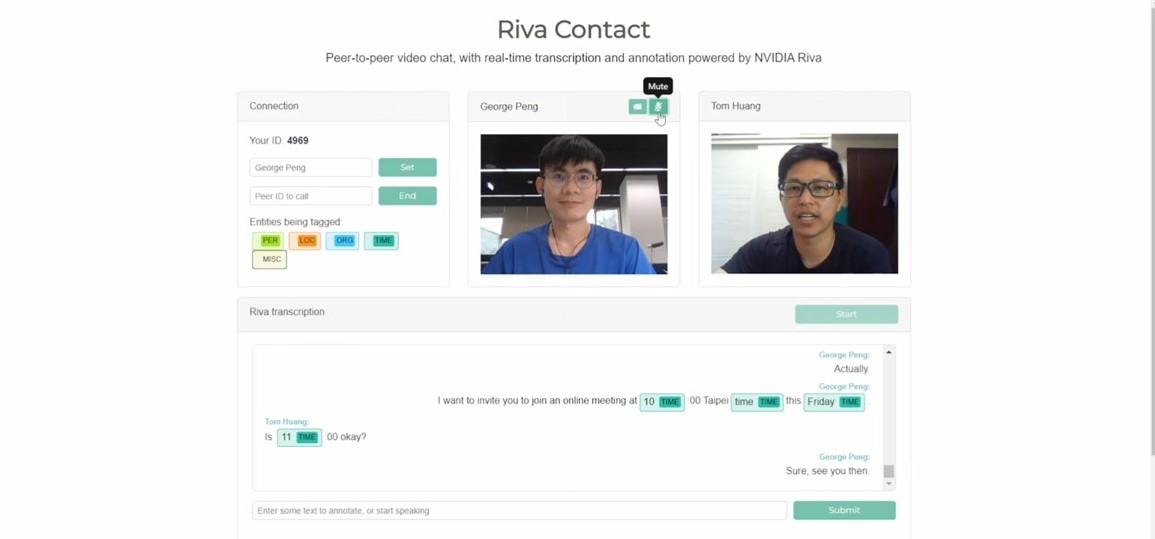The height and width of the screenshot is (539, 1155).
Task: Start Riva transcription
Action: 846,314
